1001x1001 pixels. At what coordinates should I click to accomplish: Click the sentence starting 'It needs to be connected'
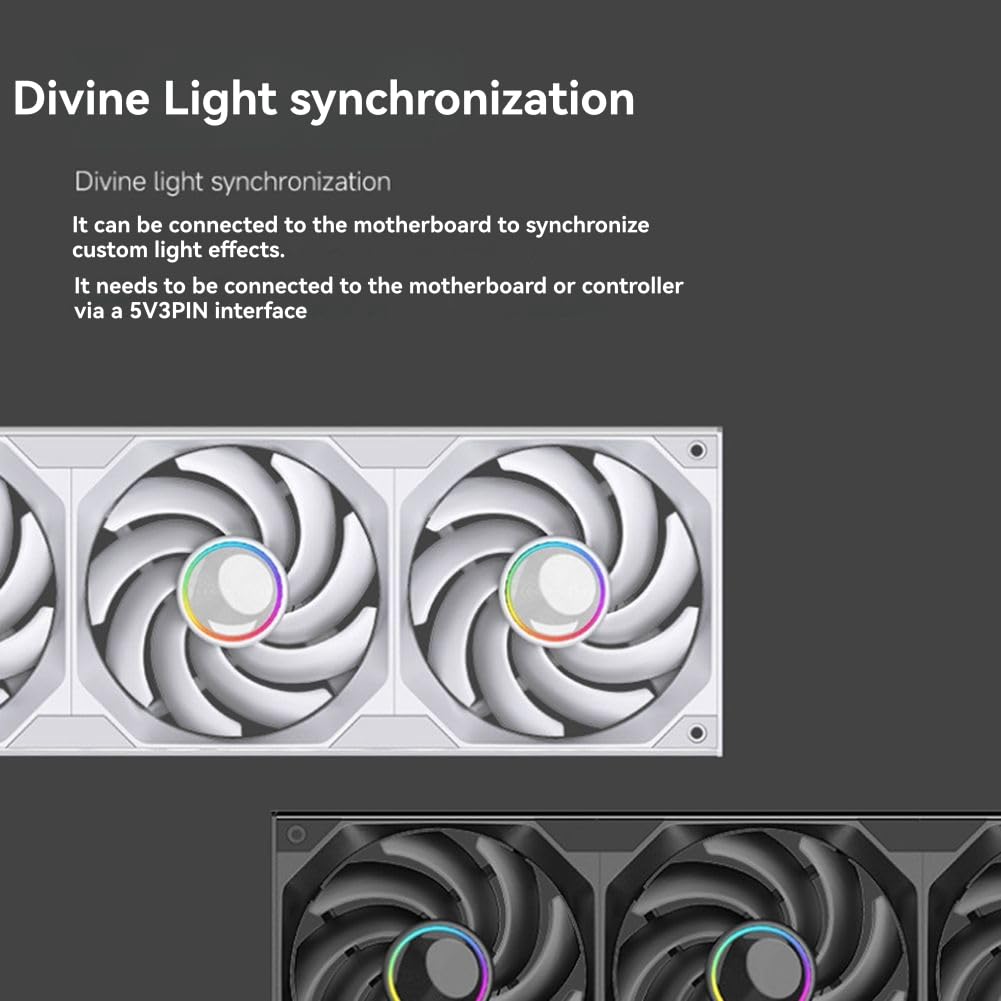point(378,298)
